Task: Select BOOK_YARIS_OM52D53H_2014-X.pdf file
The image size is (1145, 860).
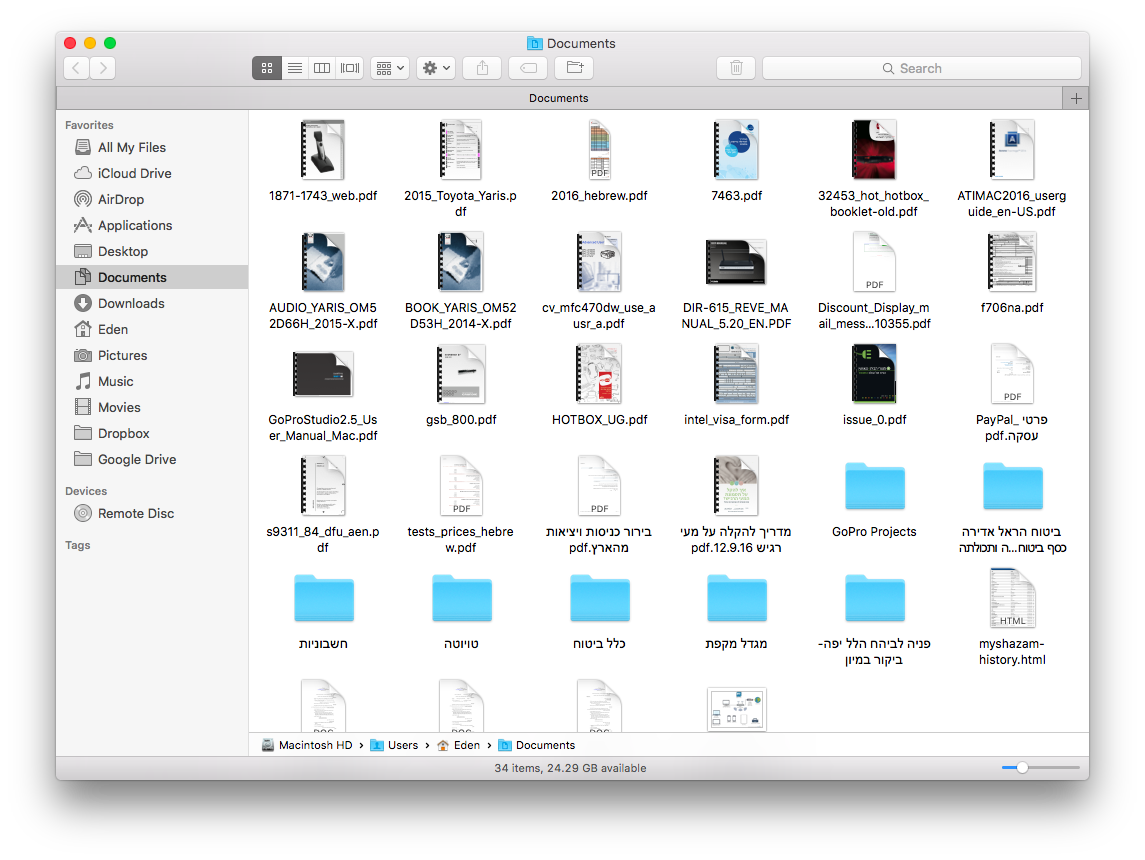Action: [x=461, y=262]
